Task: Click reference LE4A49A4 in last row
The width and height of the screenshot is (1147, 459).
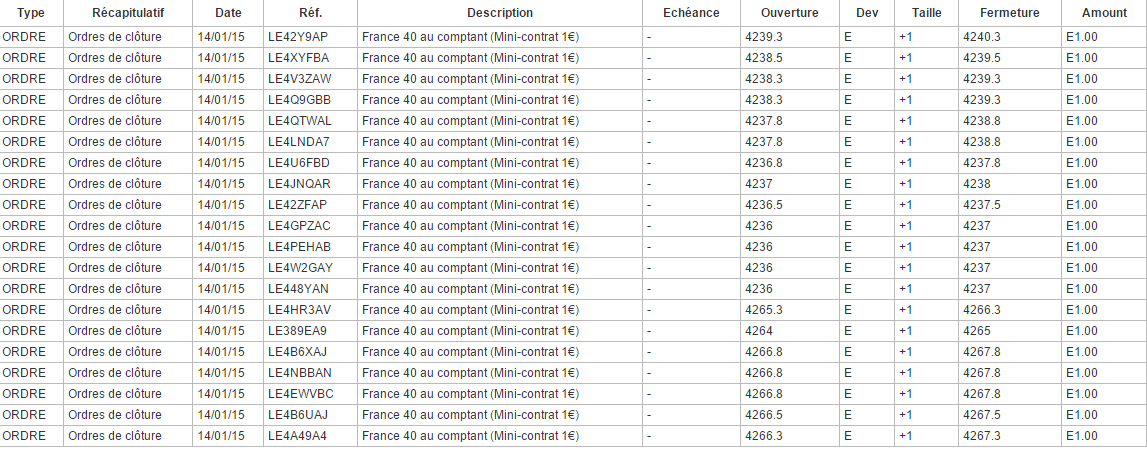Action: pyautogui.click(x=297, y=436)
